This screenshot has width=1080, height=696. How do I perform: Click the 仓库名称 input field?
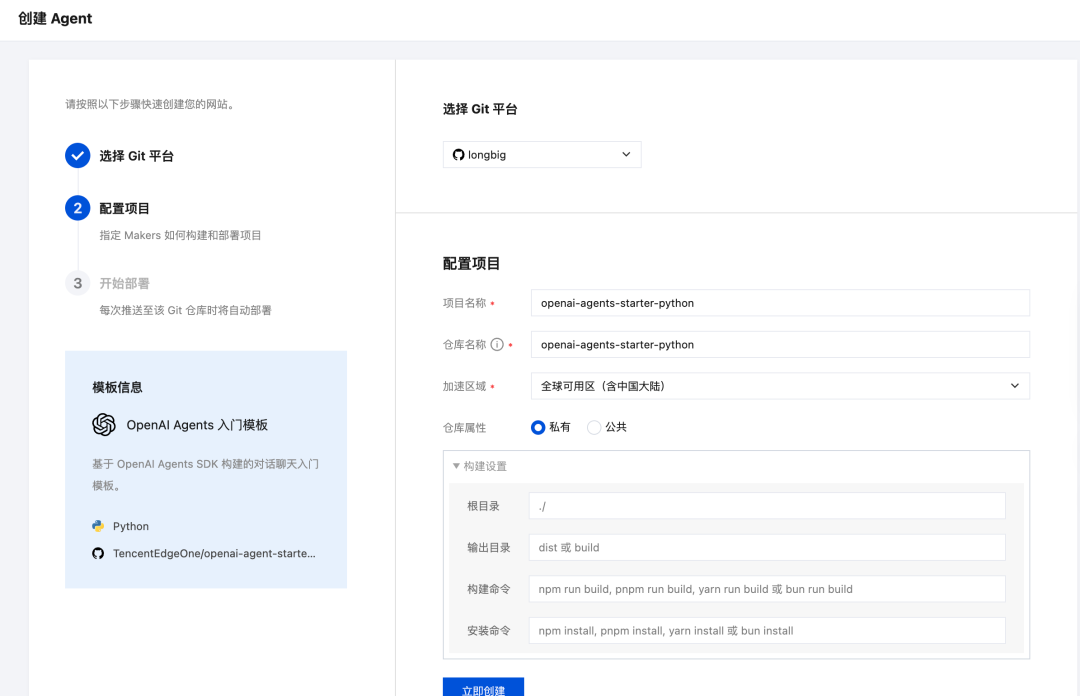[x=780, y=345]
